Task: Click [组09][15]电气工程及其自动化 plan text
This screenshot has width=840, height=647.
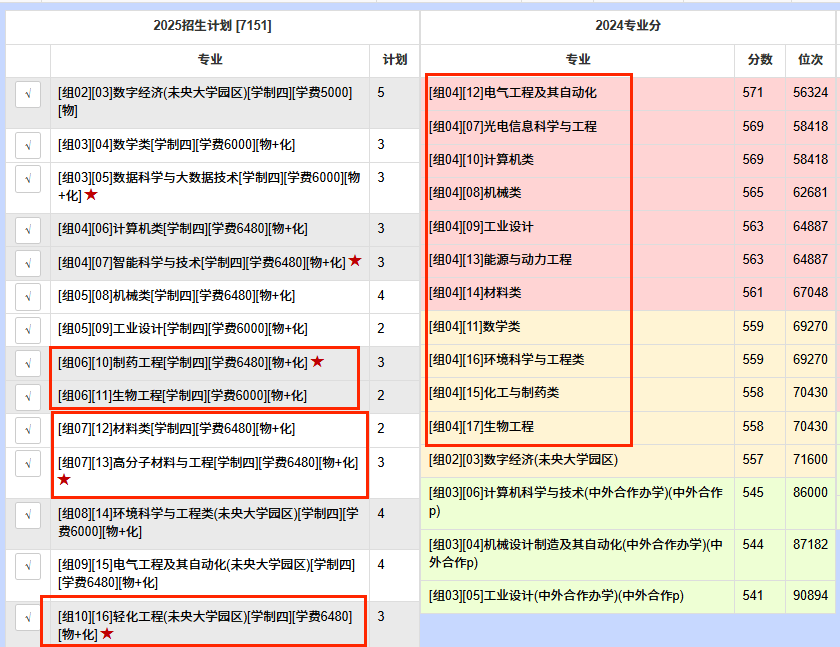Action: (x=207, y=574)
